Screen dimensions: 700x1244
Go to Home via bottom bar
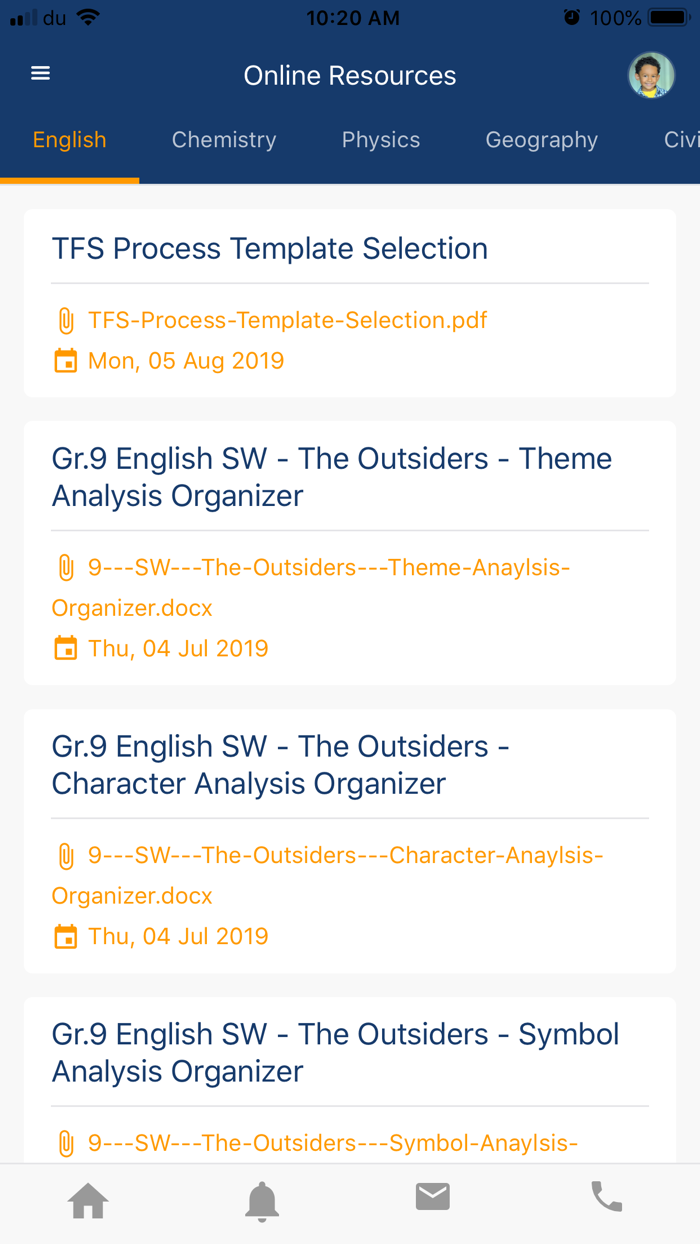point(88,1200)
